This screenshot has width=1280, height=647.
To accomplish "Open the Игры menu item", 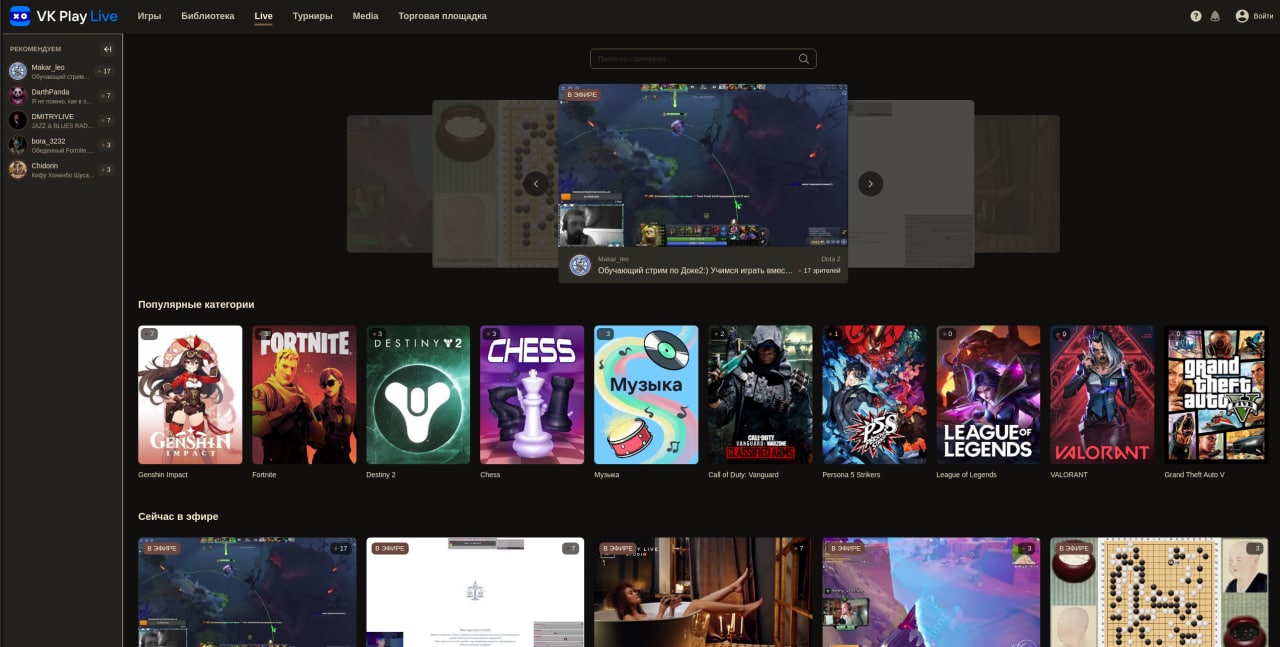I will (x=149, y=16).
